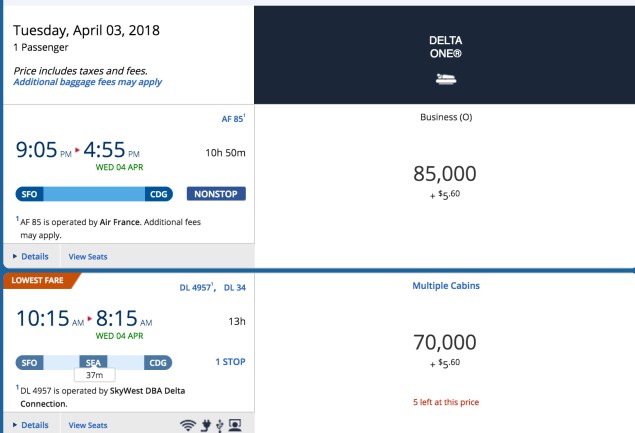Click the Multiple Cabins label

(444, 286)
